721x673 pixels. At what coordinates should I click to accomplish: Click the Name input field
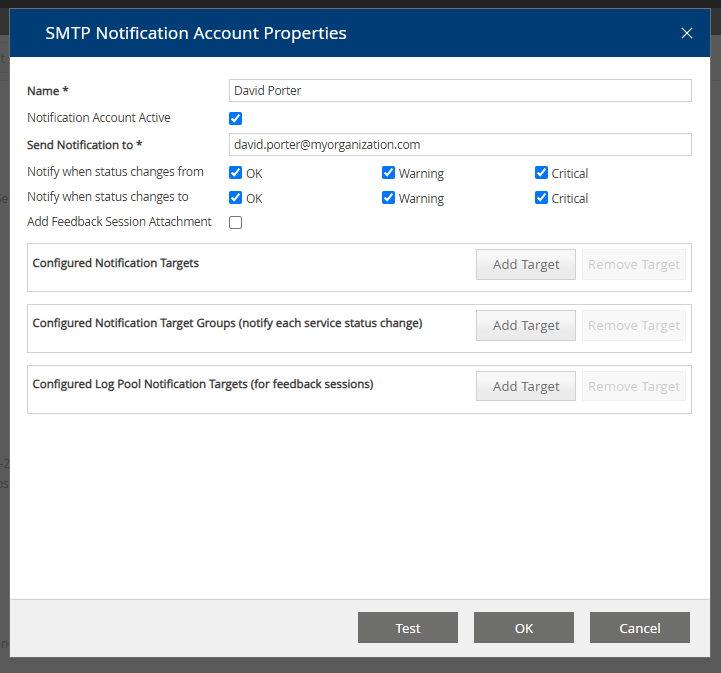click(460, 91)
